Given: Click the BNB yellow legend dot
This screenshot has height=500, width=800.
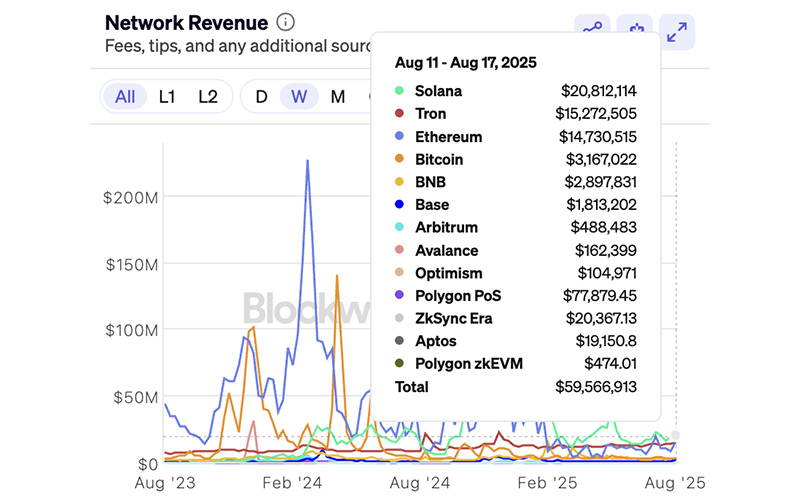Looking at the screenshot, I should 399,182.
